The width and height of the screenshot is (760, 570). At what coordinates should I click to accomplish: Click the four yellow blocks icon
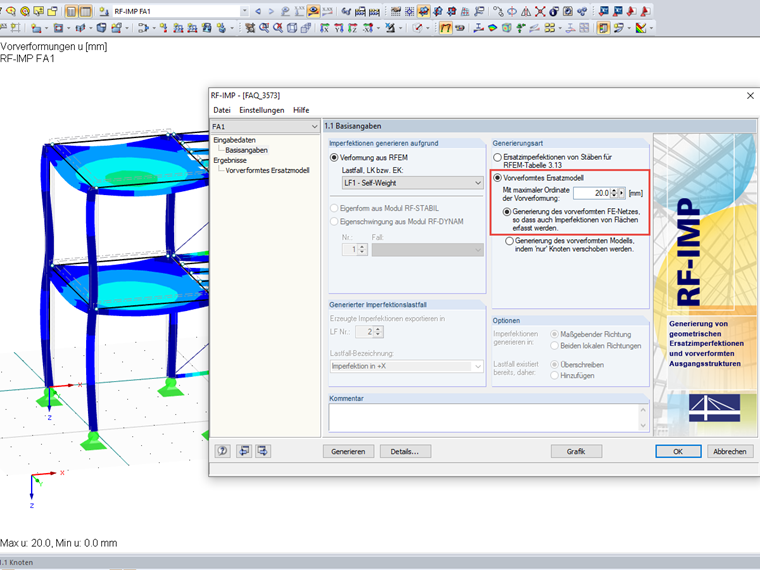550,28
